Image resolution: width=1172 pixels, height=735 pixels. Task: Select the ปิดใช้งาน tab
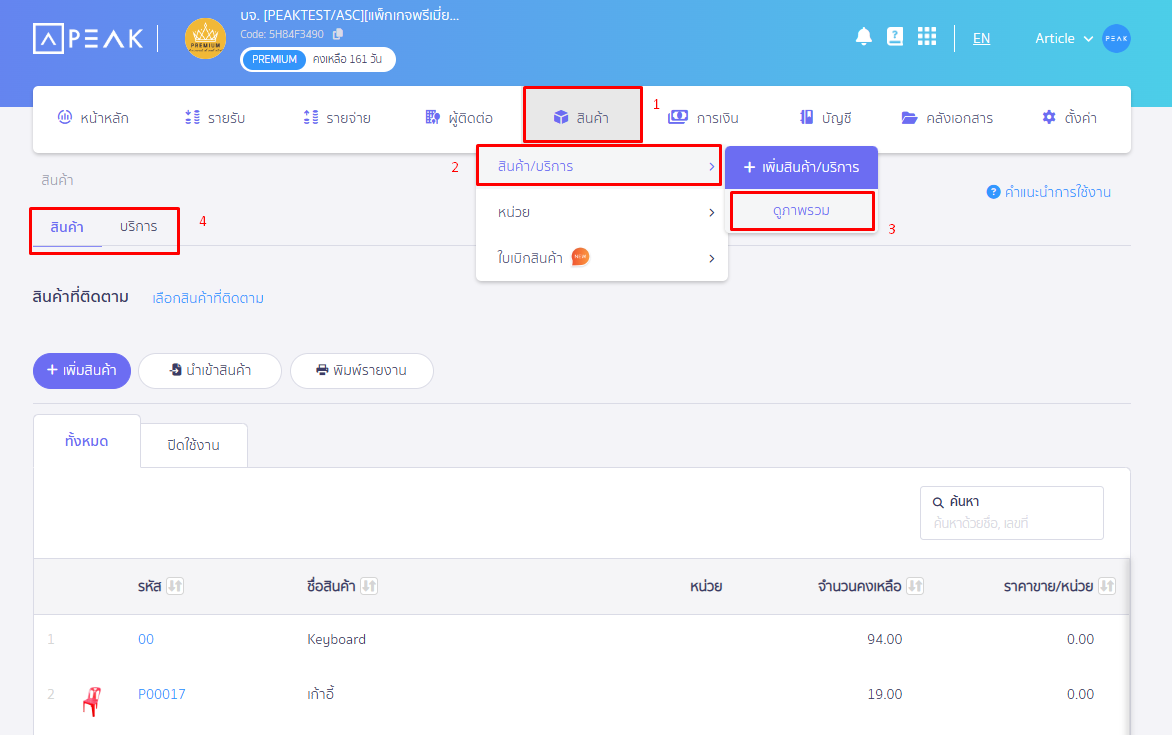[194, 445]
